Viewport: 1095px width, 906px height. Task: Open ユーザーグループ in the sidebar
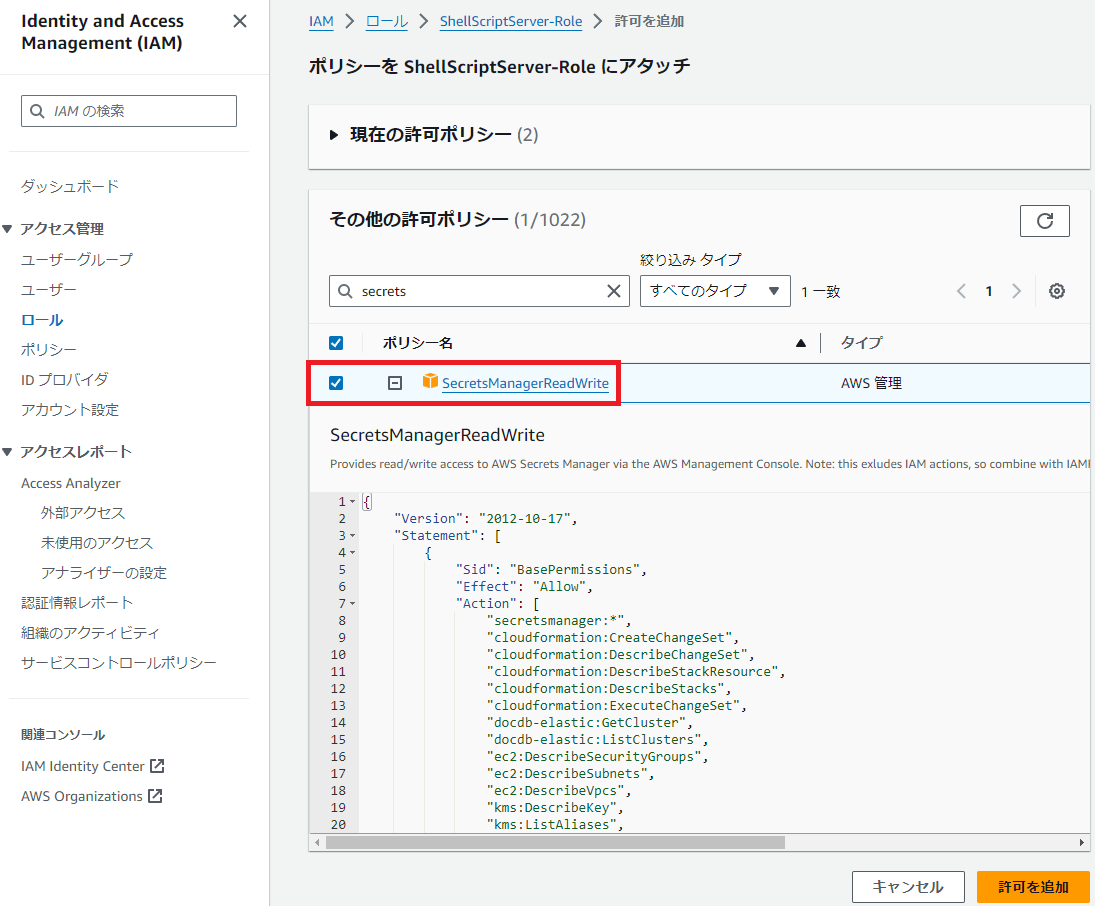coord(77,259)
